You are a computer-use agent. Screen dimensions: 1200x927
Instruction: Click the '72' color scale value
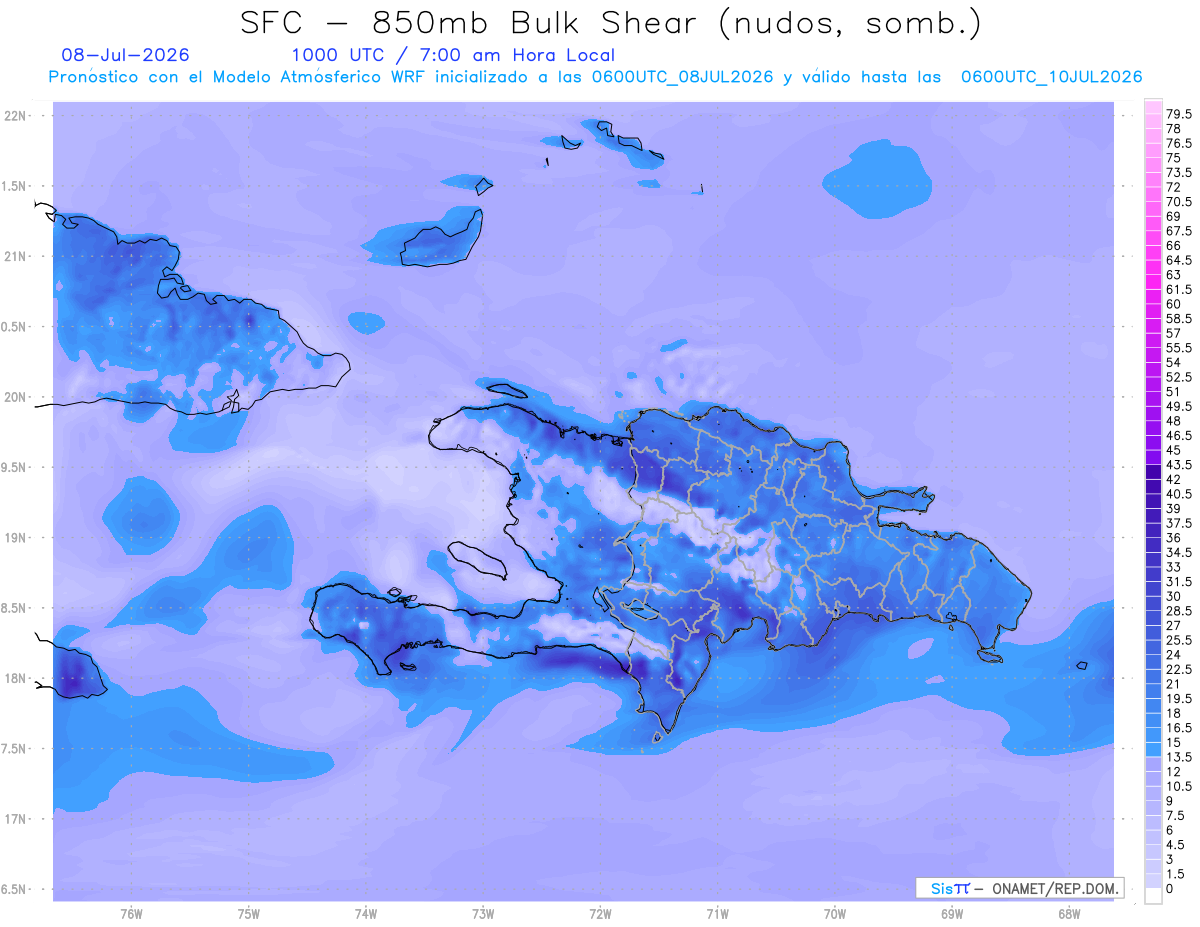pyautogui.click(x=1174, y=187)
